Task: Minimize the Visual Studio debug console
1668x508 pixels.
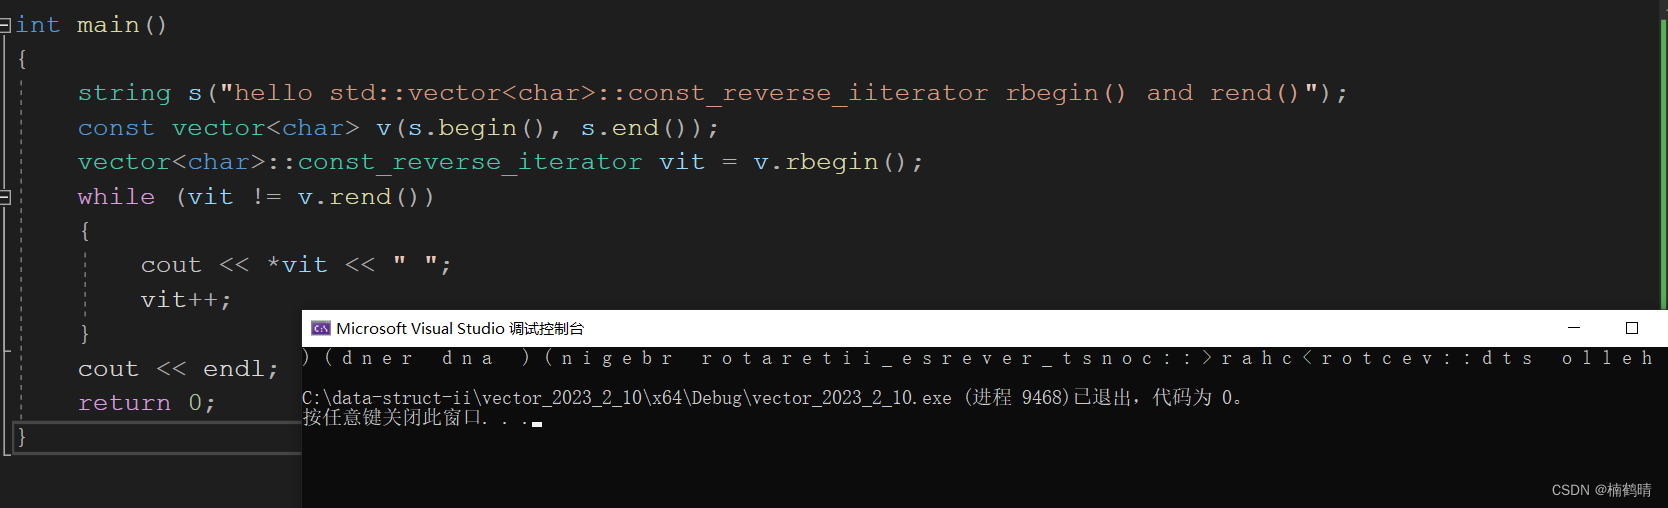Action: [1573, 328]
